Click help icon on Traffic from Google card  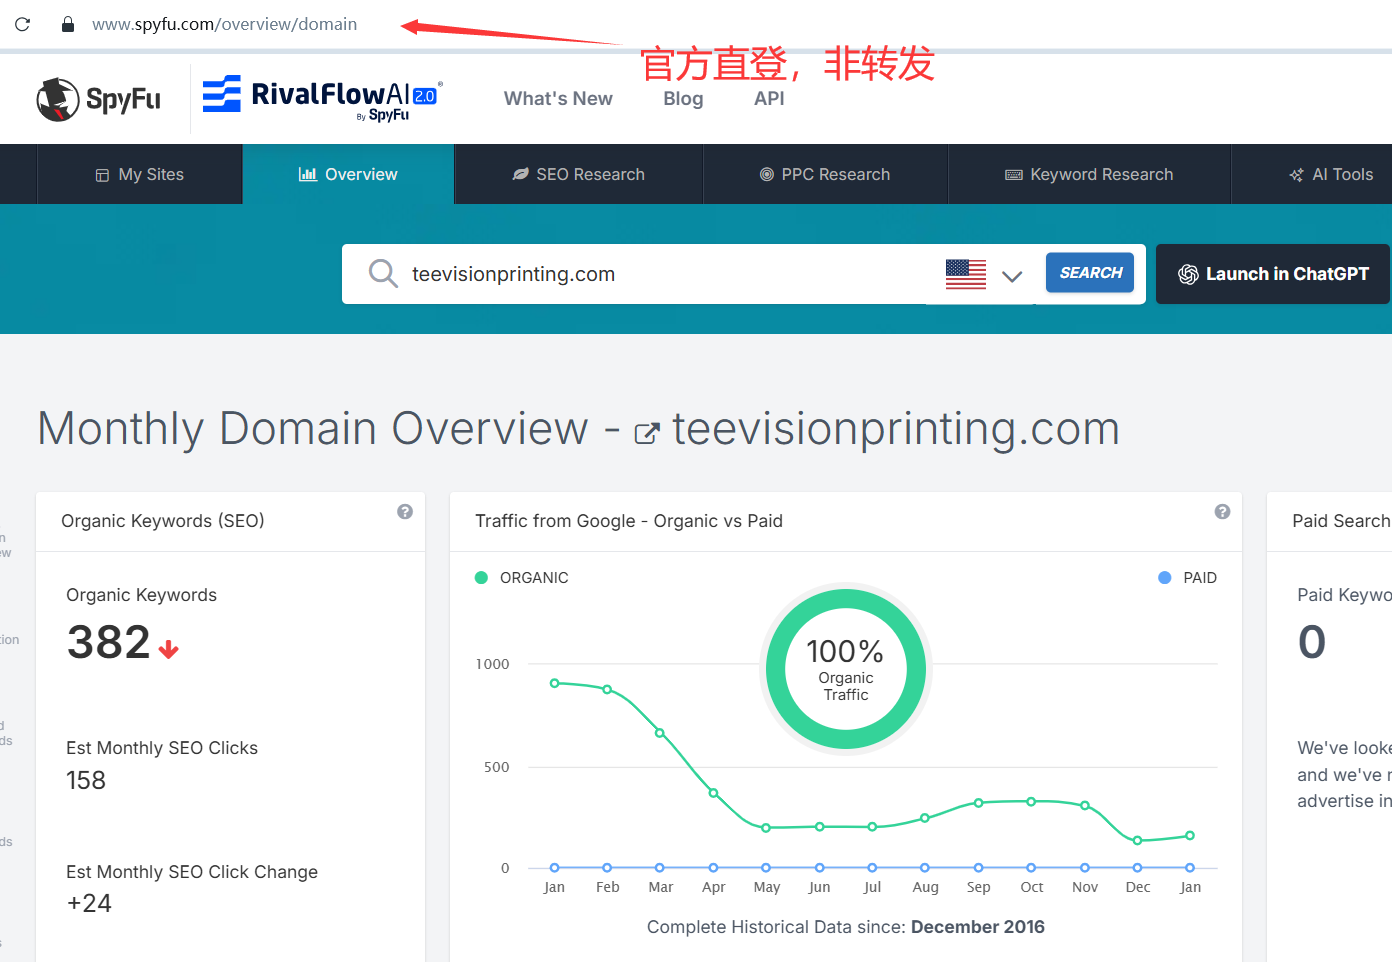[1222, 512]
